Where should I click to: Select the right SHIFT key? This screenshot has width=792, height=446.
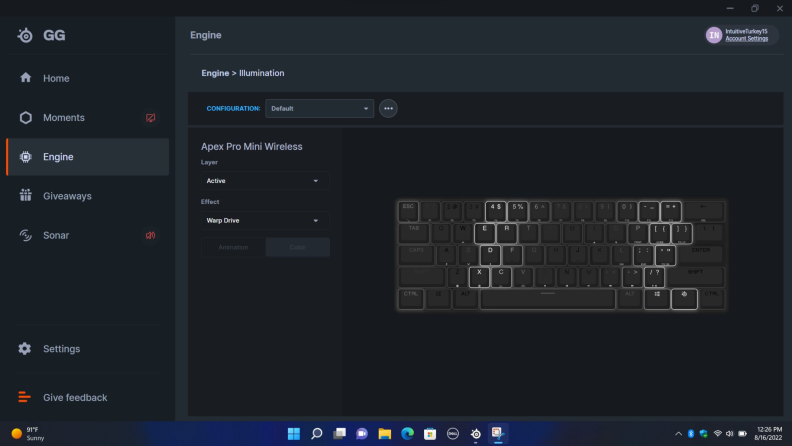(x=696, y=277)
